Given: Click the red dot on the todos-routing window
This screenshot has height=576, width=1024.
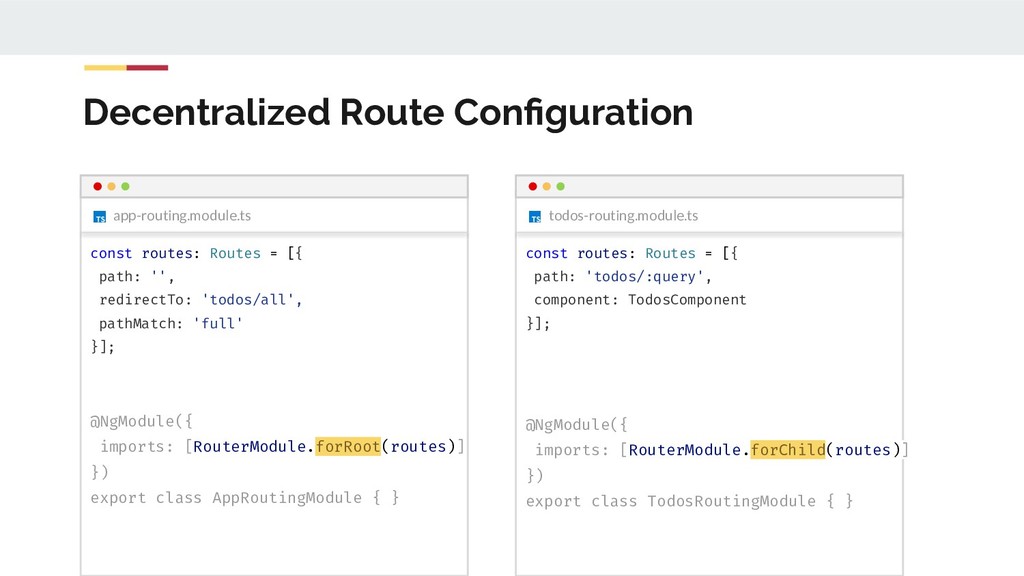Looking at the screenshot, I should (x=532, y=186).
